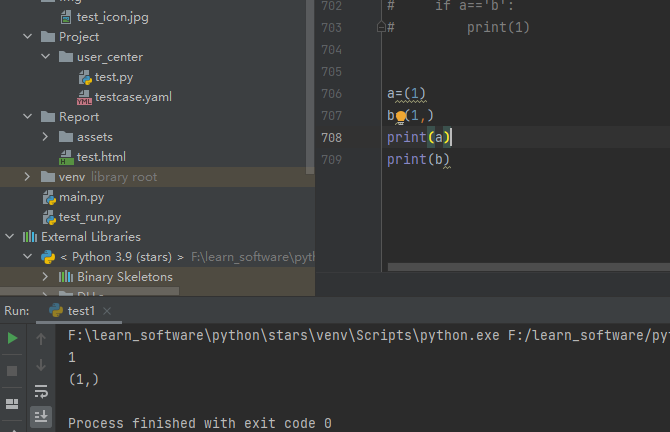Click the yellow intention lightbulb on line 707
This screenshot has width=670, height=432.
401,116
